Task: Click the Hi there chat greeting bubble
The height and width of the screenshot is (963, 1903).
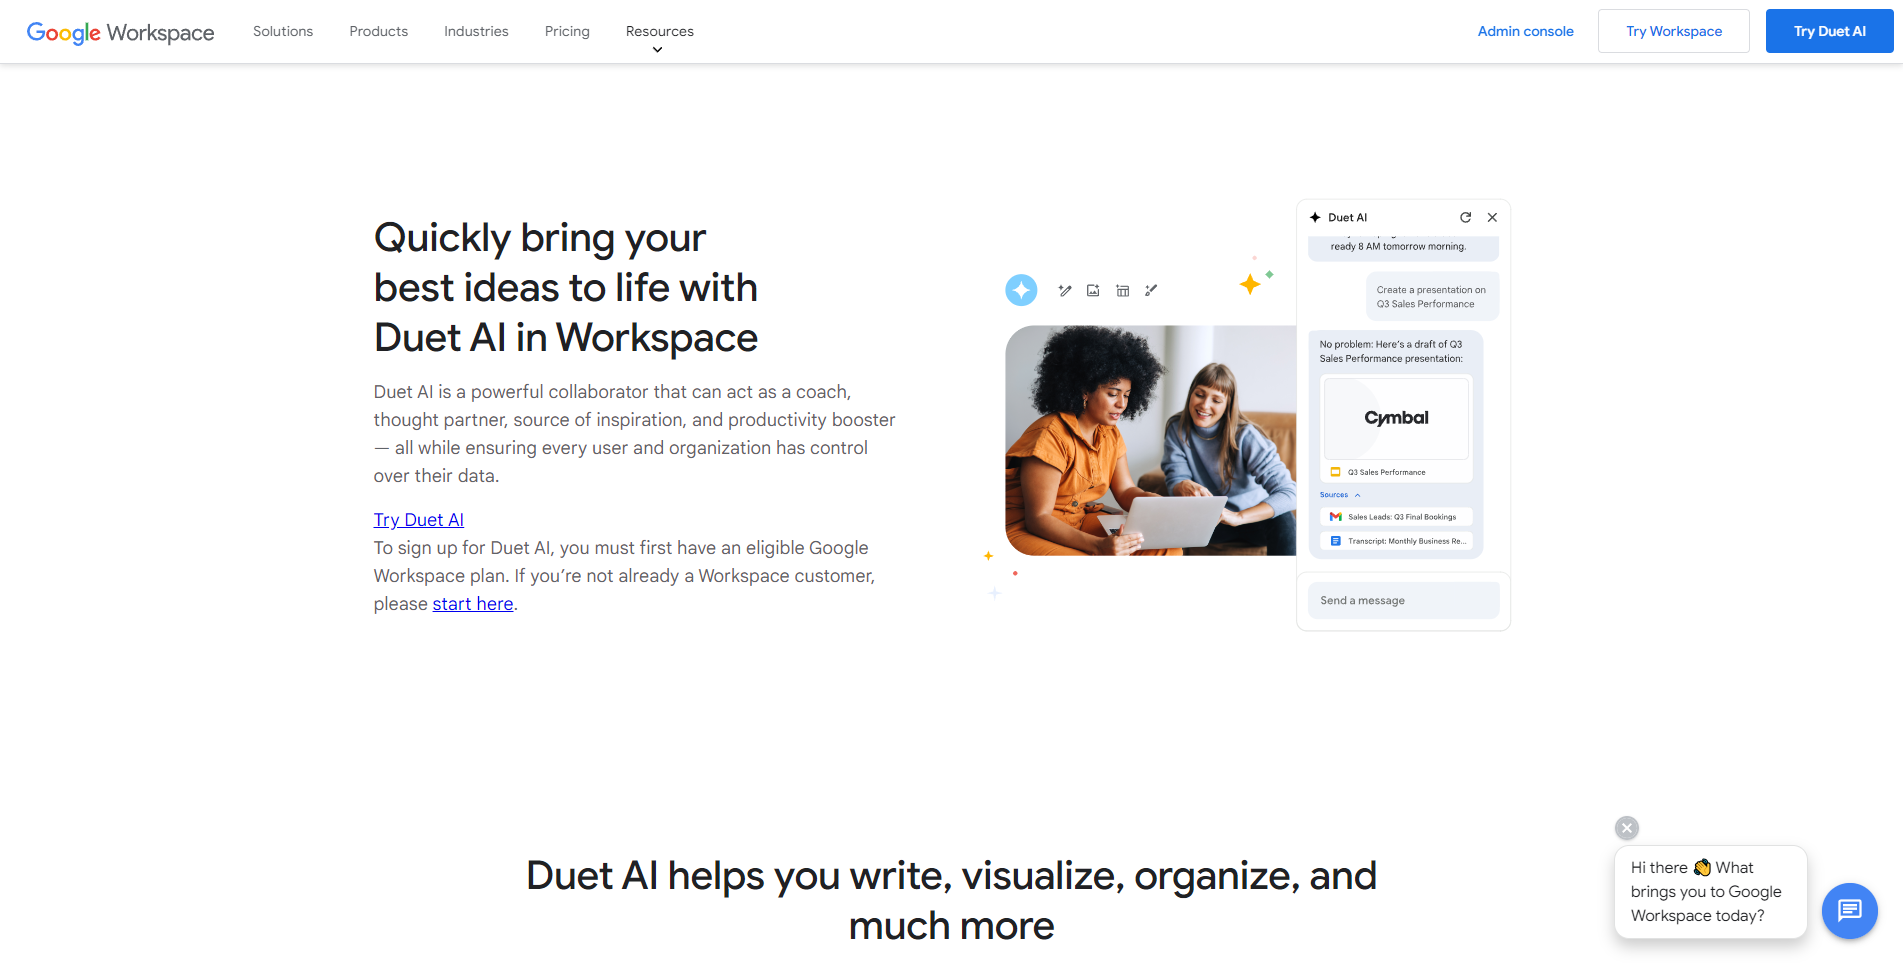Action: coord(1710,892)
